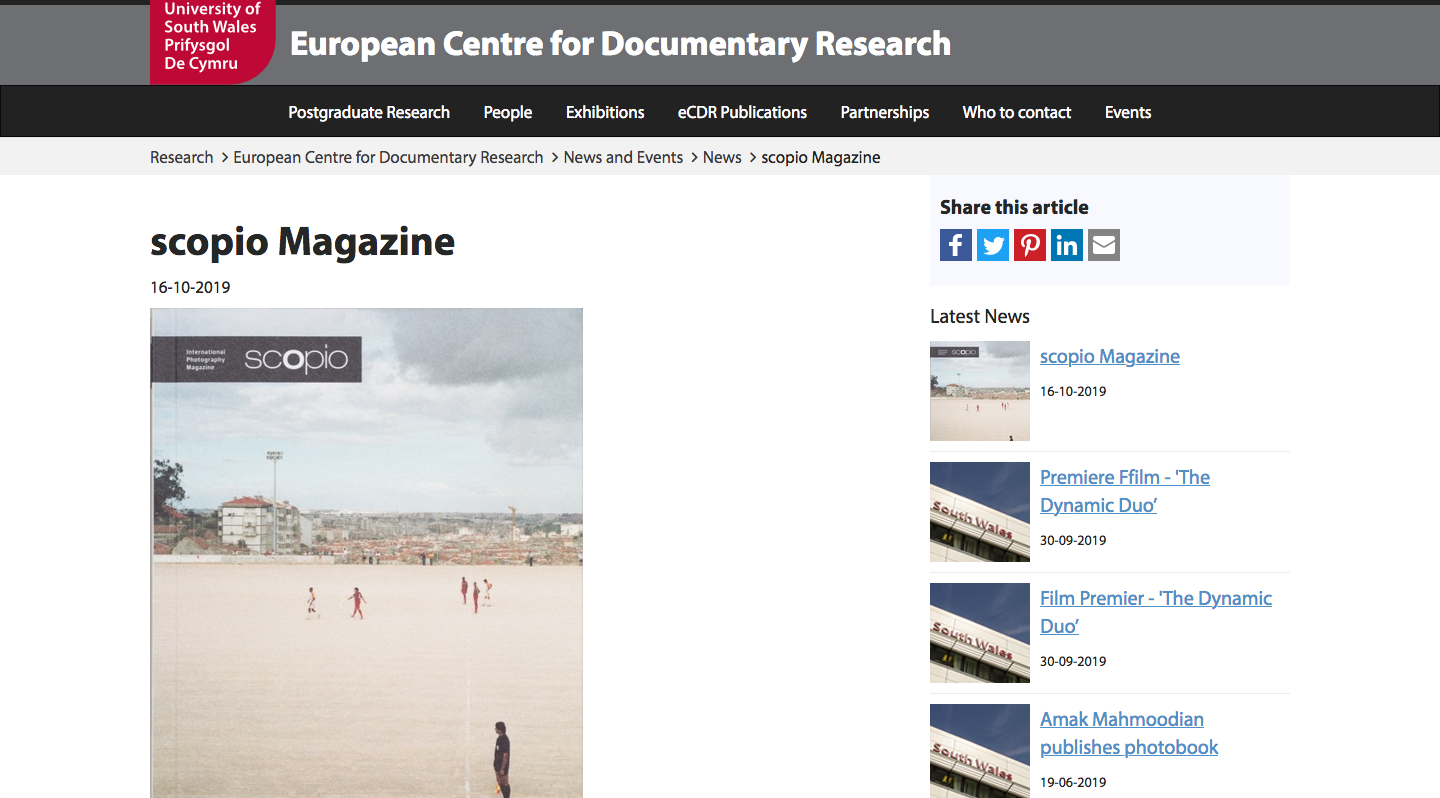The height and width of the screenshot is (798, 1440).
Task: Click European Centre for Documentary Research header title
Action: [620, 43]
